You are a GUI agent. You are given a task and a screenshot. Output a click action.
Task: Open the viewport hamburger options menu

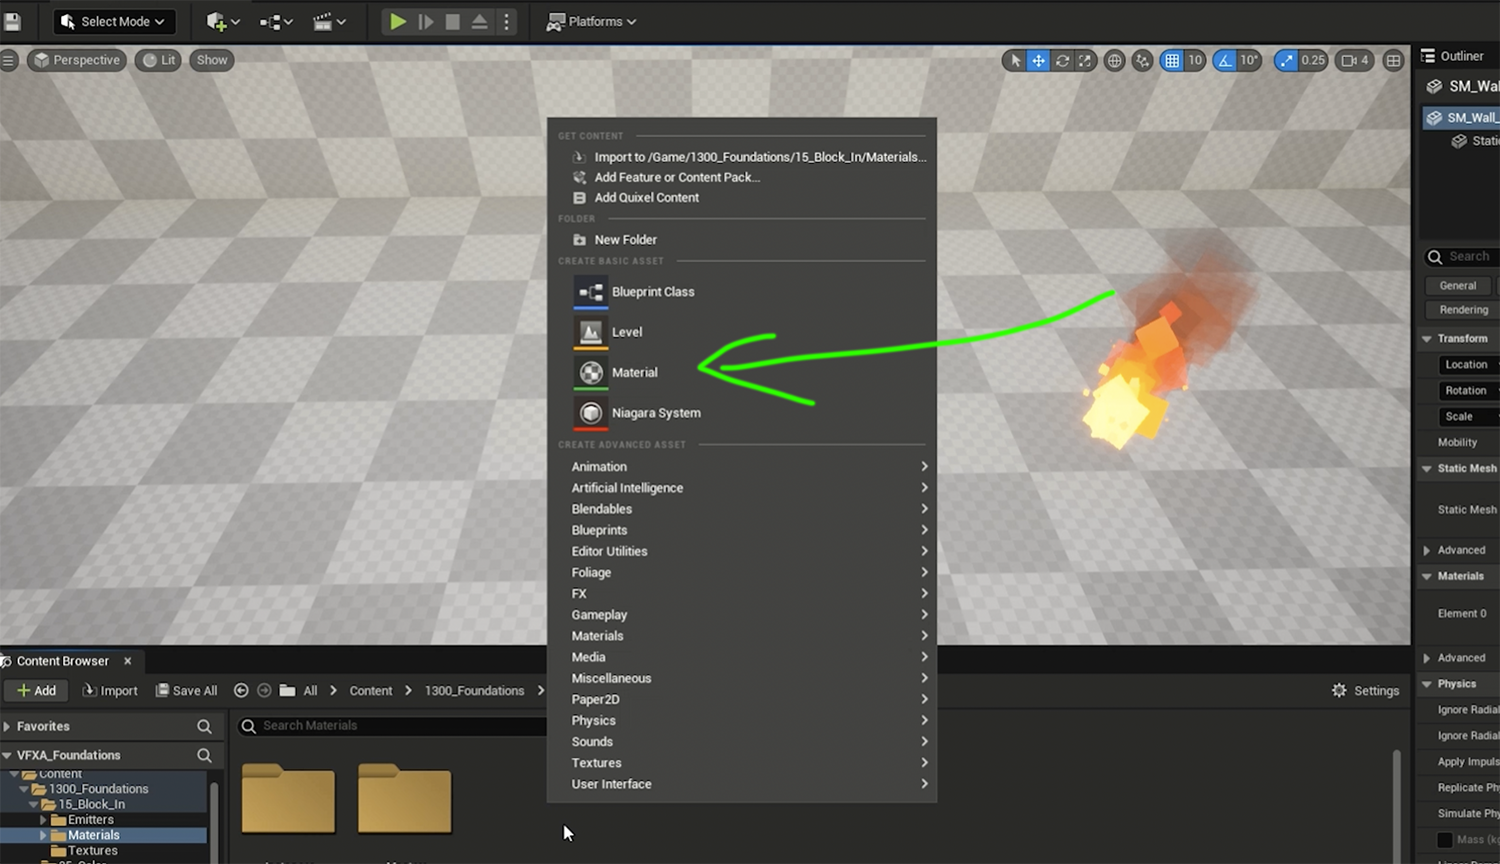click(9, 60)
